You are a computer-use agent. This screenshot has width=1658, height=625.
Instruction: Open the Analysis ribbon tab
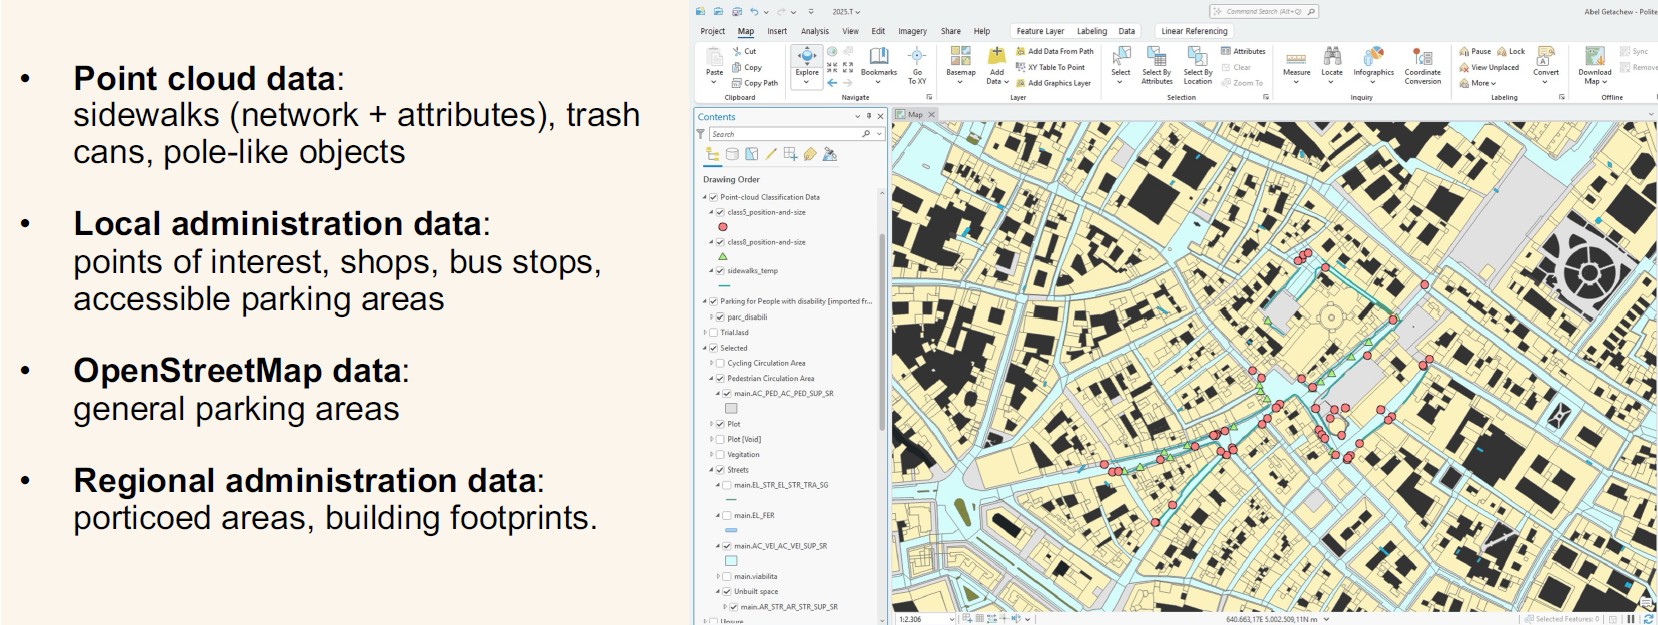(x=814, y=31)
